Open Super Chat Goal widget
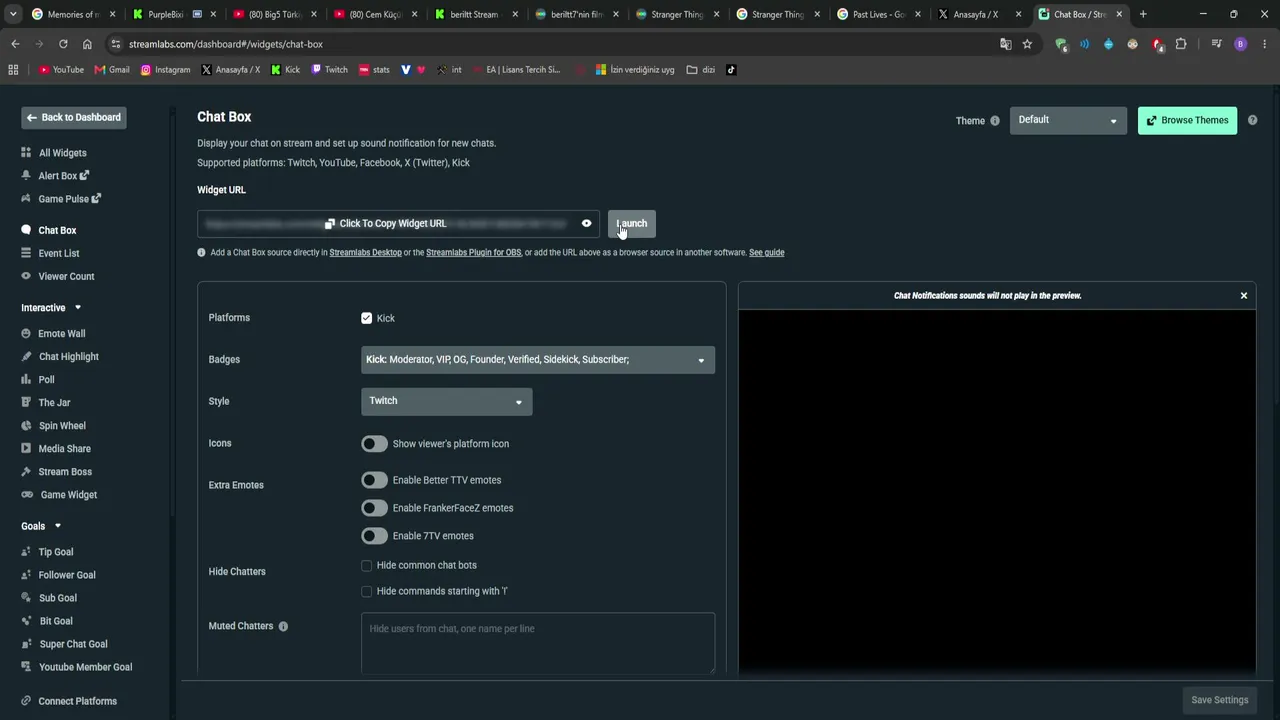The width and height of the screenshot is (1280, 720). (x=64, y=644)
